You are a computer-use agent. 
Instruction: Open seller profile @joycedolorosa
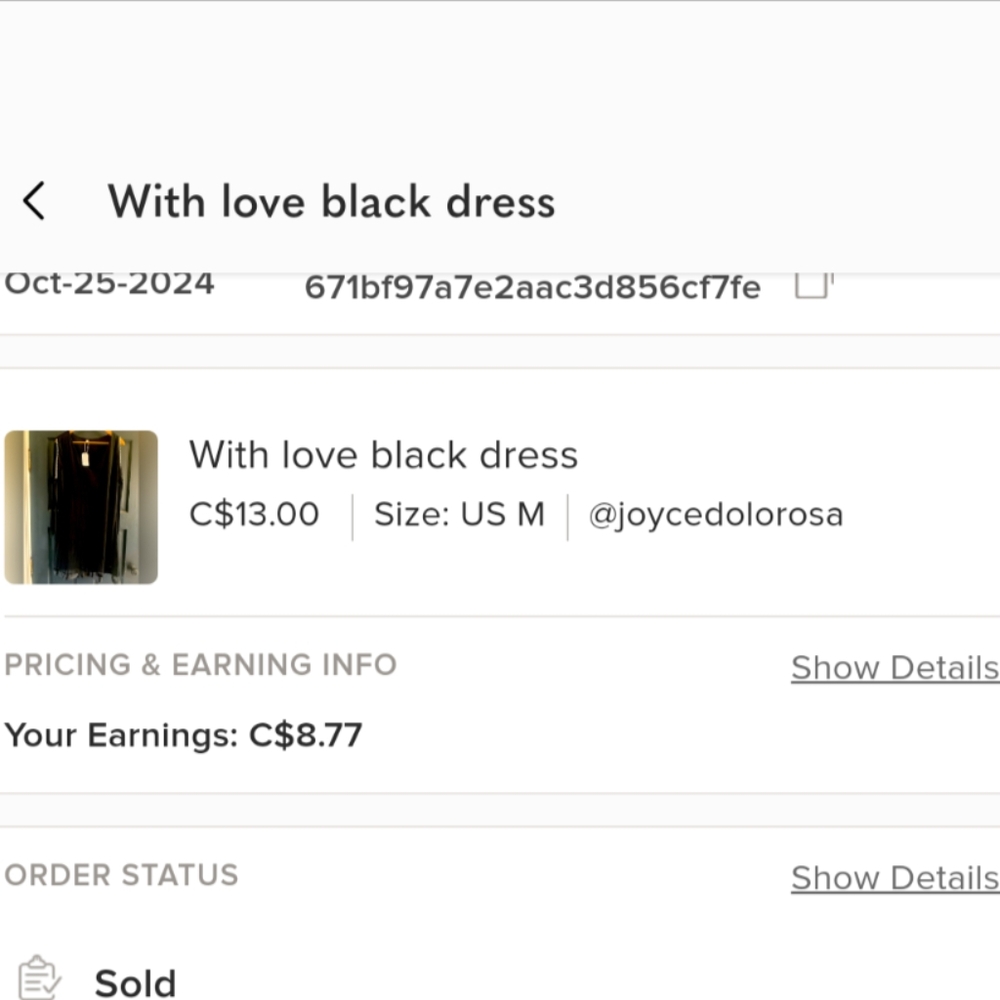point(716,515)
